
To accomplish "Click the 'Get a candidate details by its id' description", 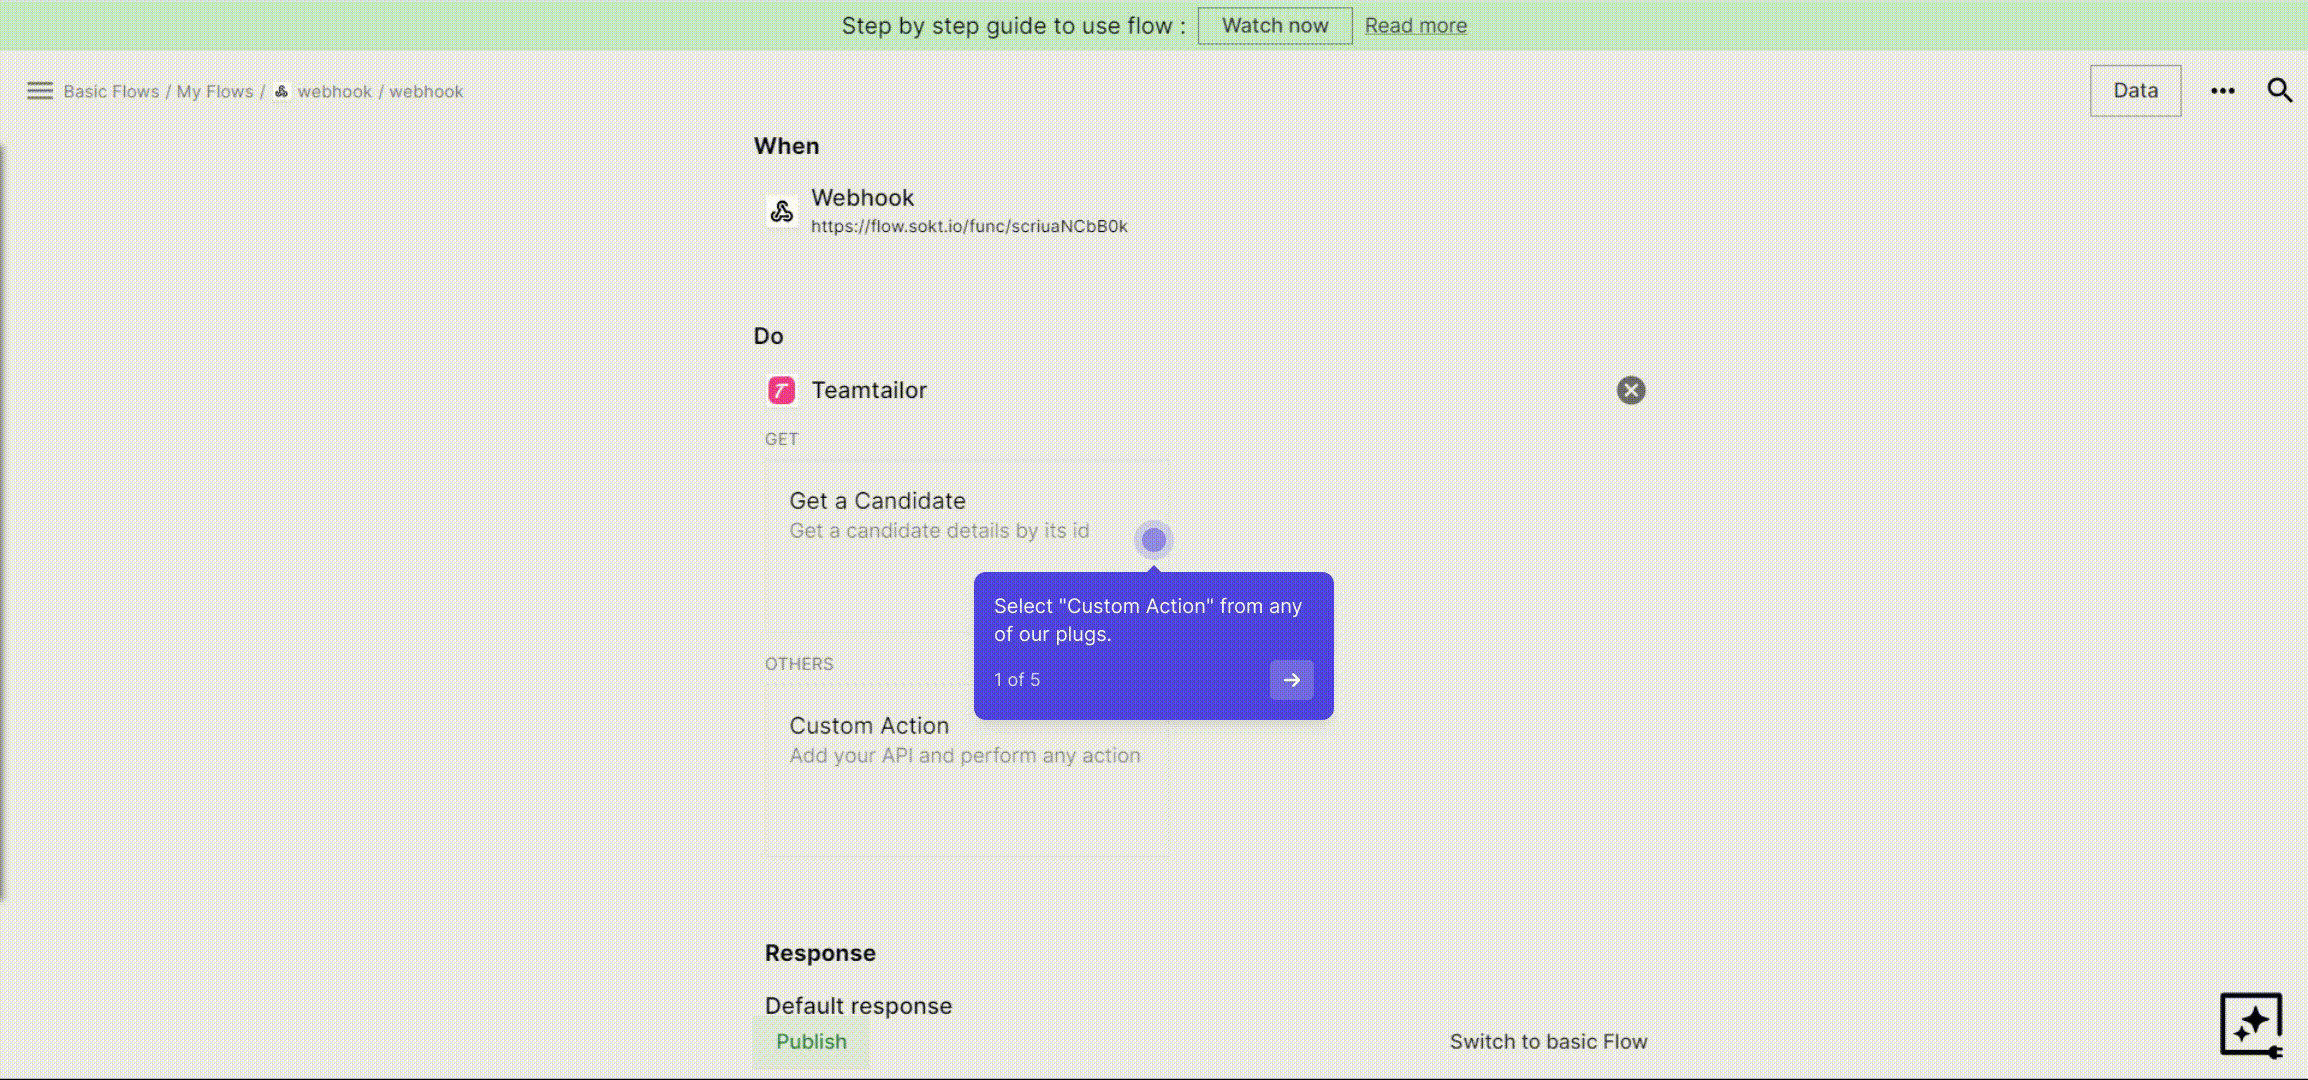I will [x=939, y=531].
